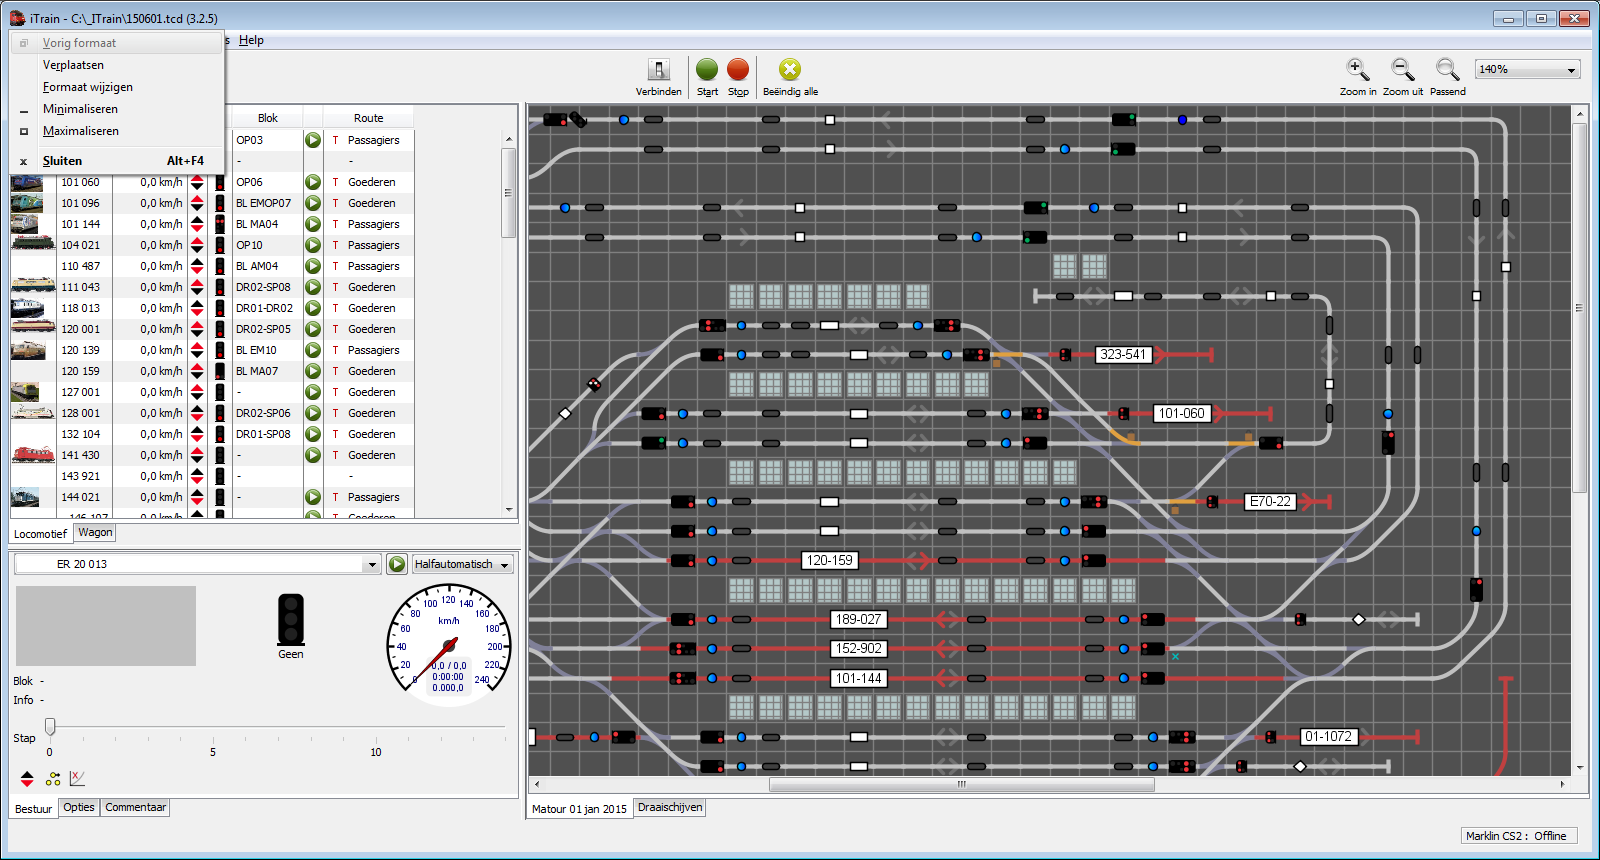Click the Verbinden connect icon
The width and height of the screenshot is (1600, 860).
tap(659, 70)
